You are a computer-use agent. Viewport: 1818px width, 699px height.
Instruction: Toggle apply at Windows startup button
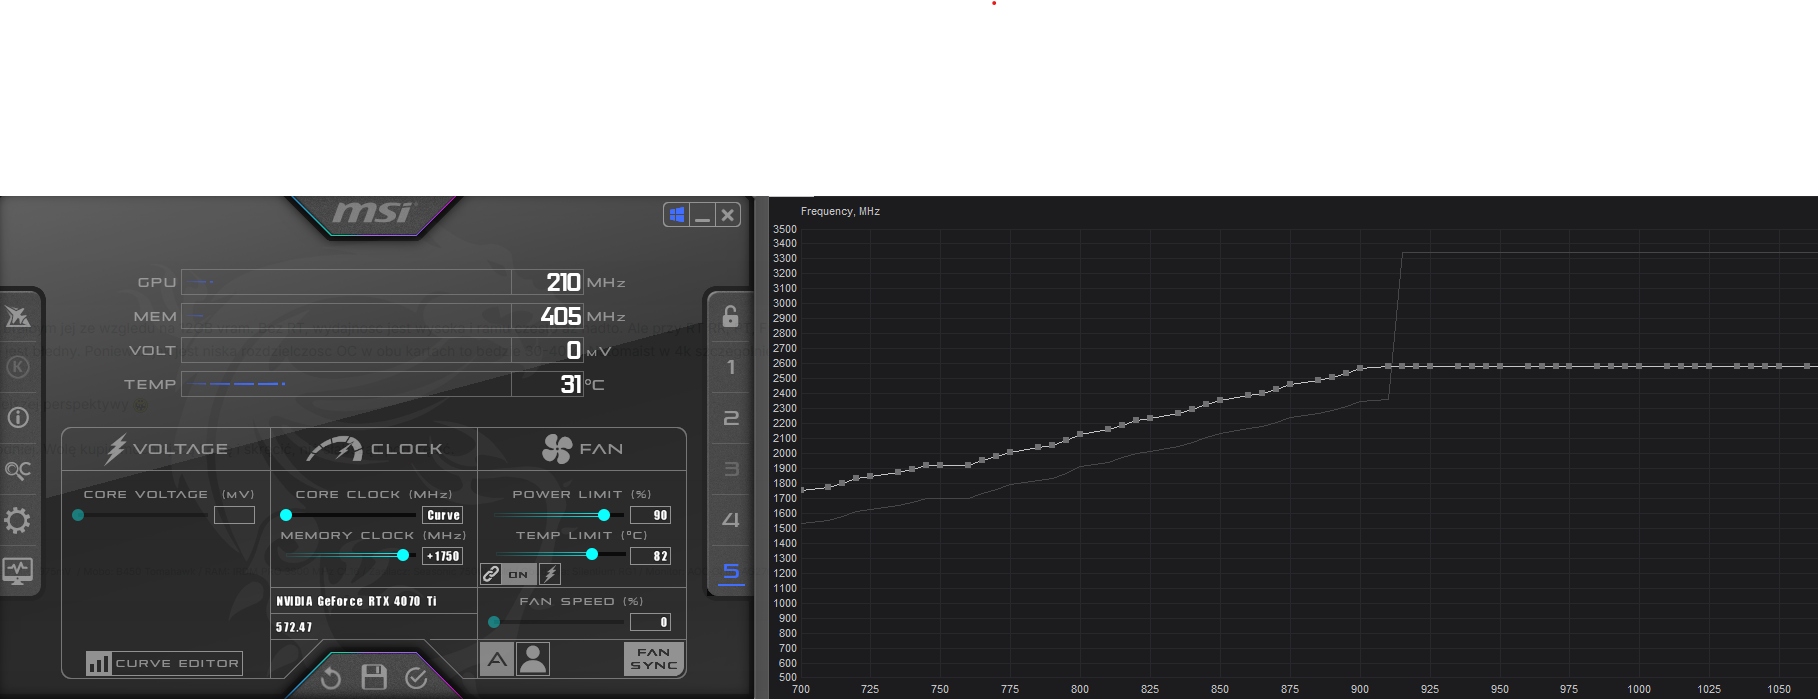tap(677, 215)
